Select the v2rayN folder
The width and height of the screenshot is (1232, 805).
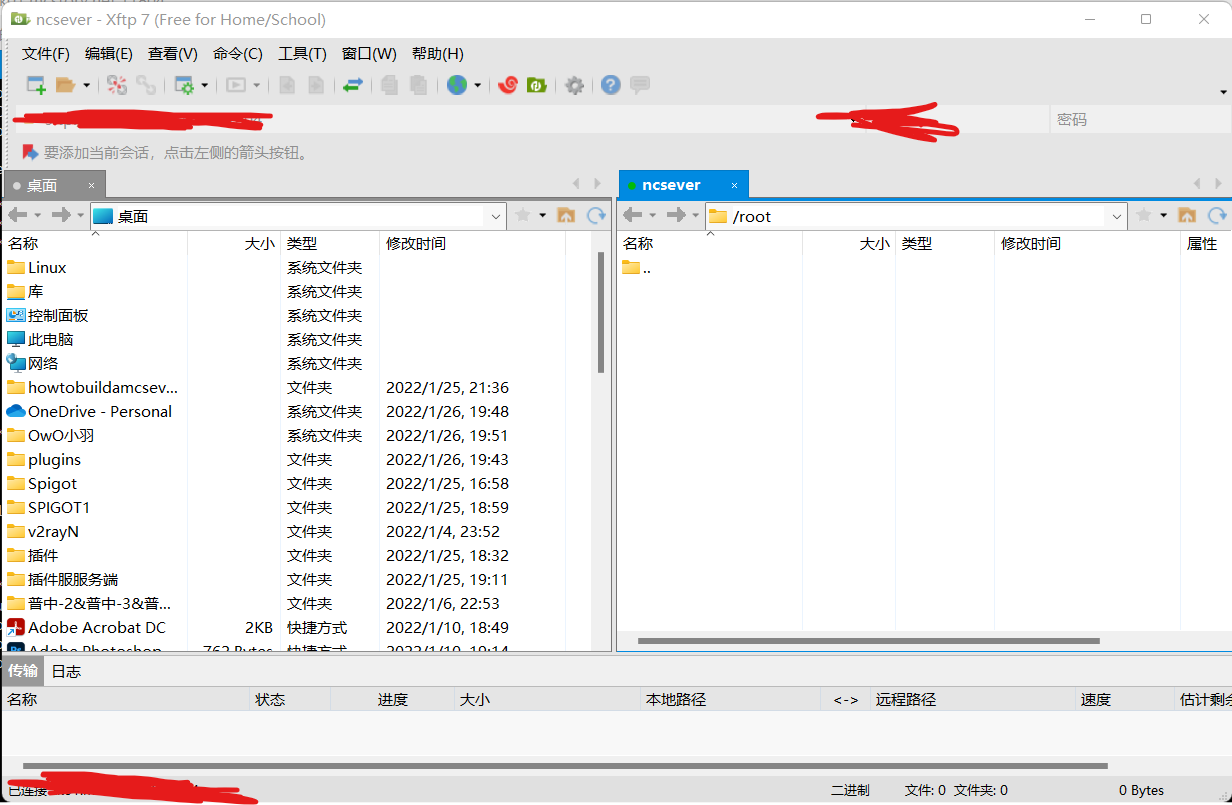(x=53, y=531)
